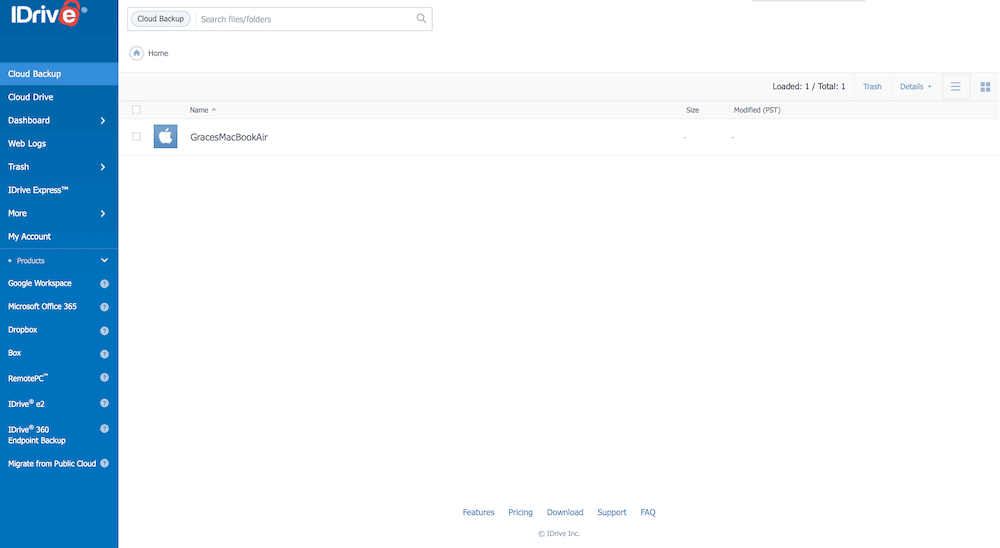1000x548 pixels.
Task: Check the GracesMacBookAir row checkbox
Action: click(x=136, y=137)
